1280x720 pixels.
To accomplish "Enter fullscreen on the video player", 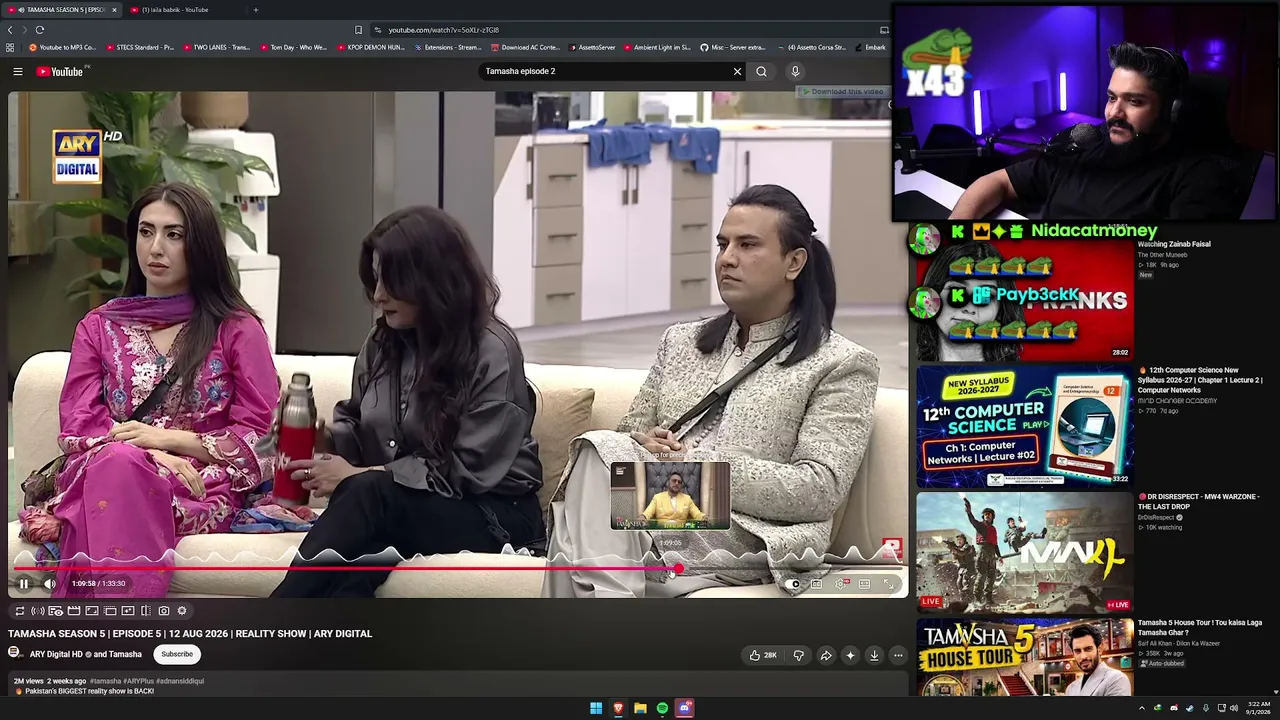I will tap(888, 584).
